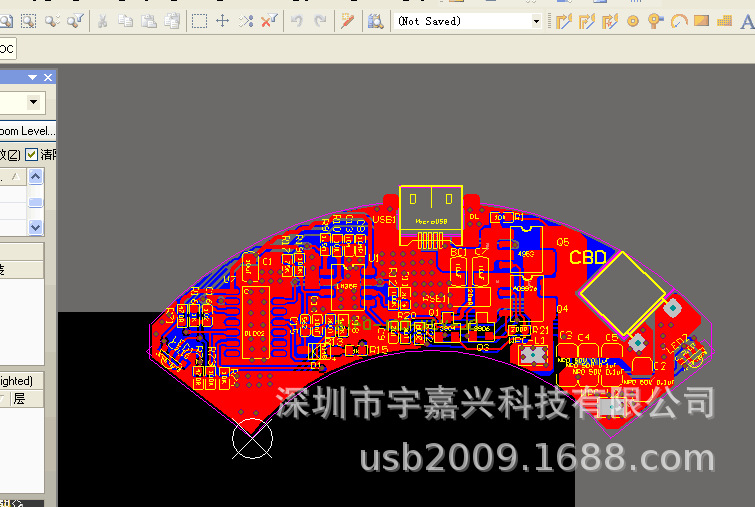Select the Place String text tool
This screenshot has height=507, width=755.
pyautogui.click(x=747, y=21)
